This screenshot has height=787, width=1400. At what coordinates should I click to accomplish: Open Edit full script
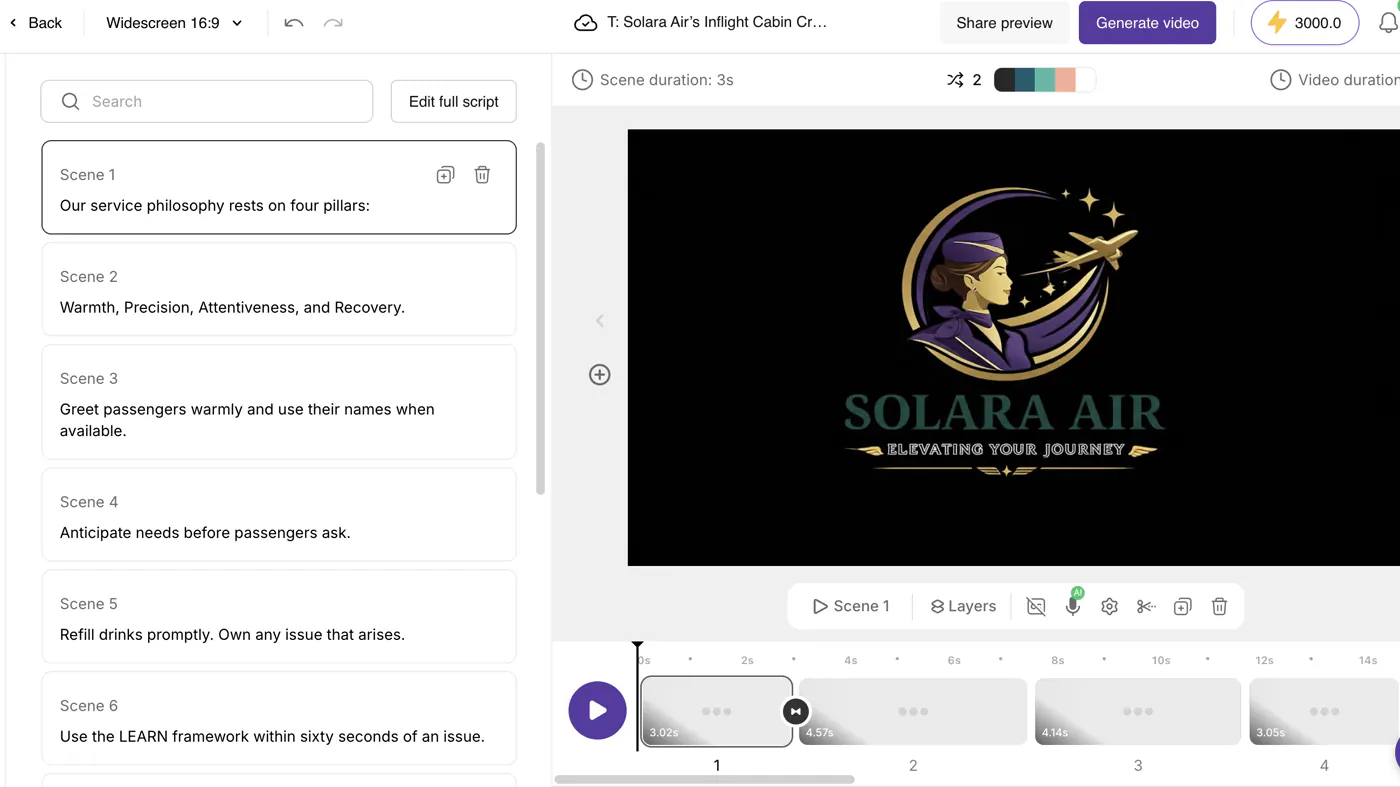point(454,101)
